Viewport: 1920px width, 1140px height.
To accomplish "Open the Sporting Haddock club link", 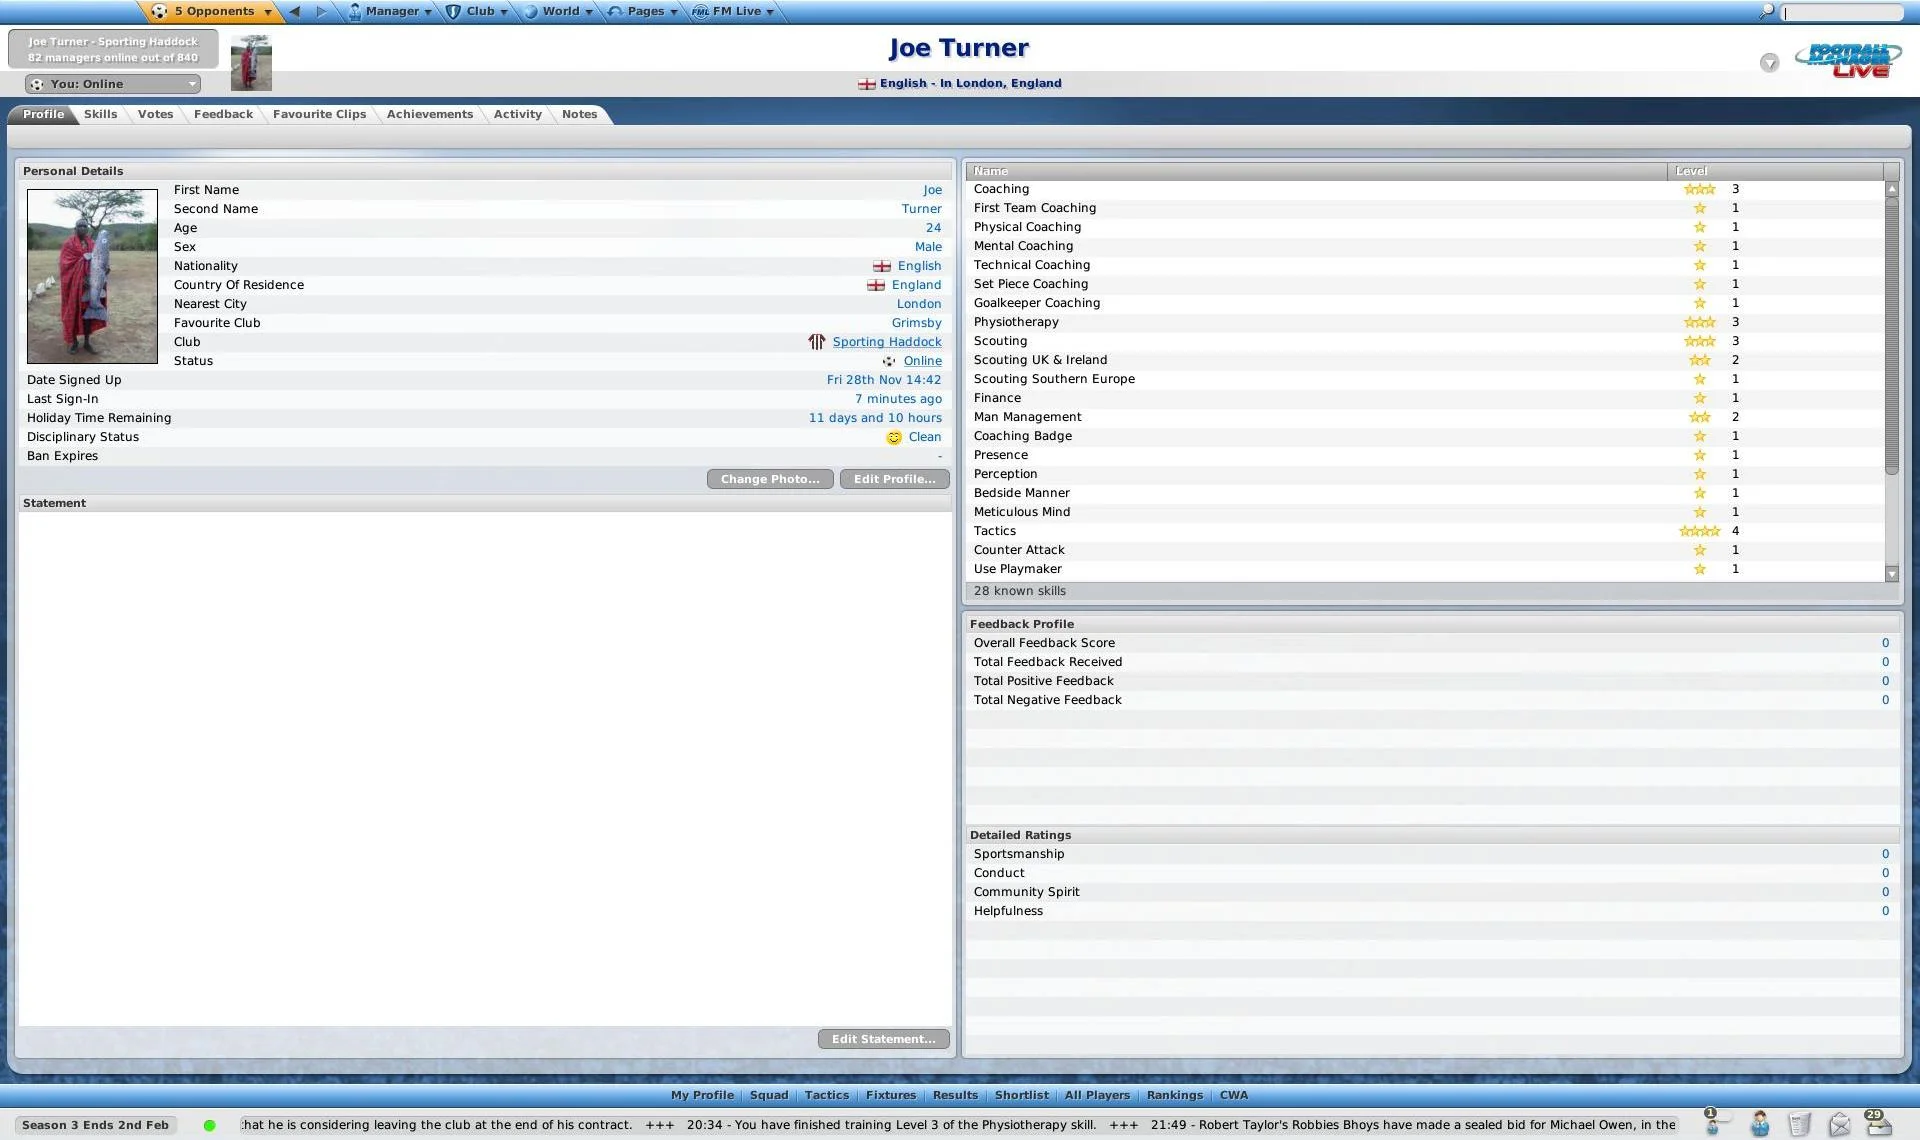I will (887, 341).
